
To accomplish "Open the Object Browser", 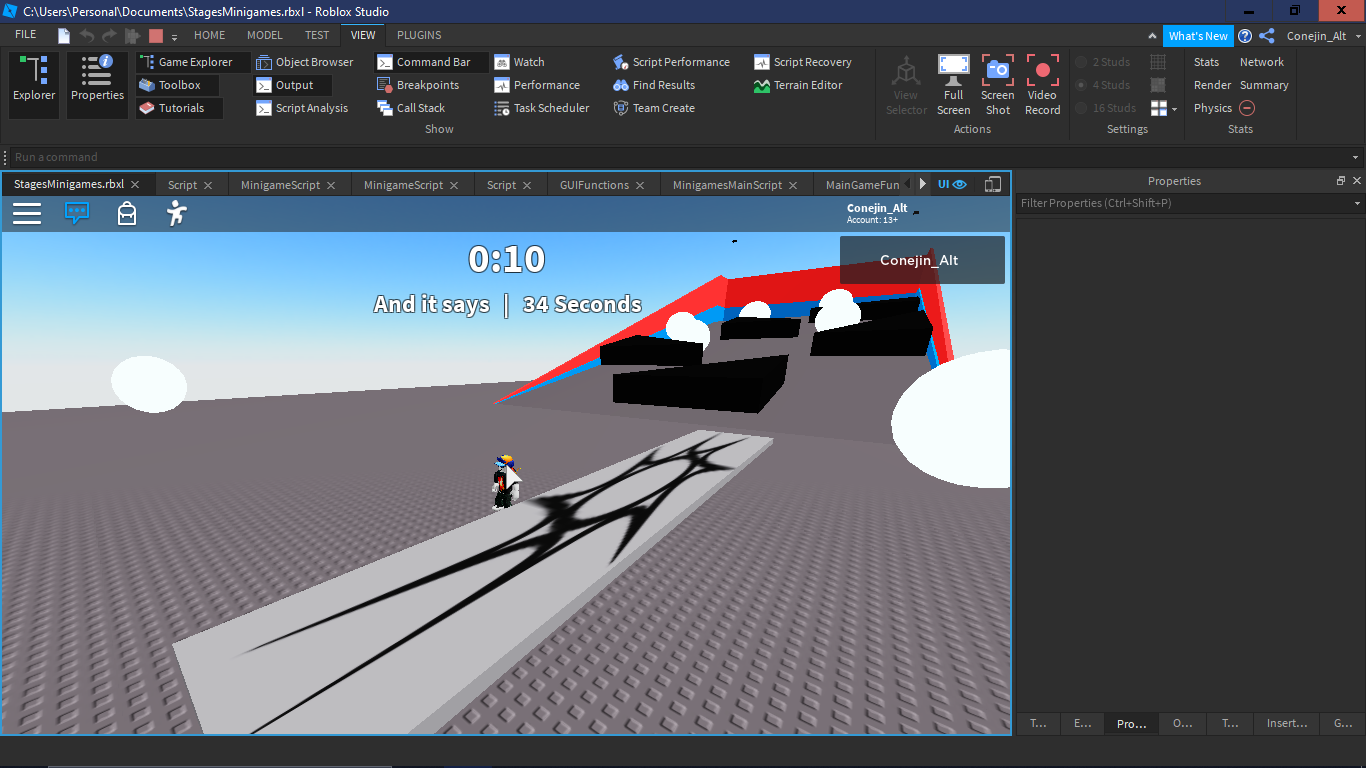I will coord(304,62).
